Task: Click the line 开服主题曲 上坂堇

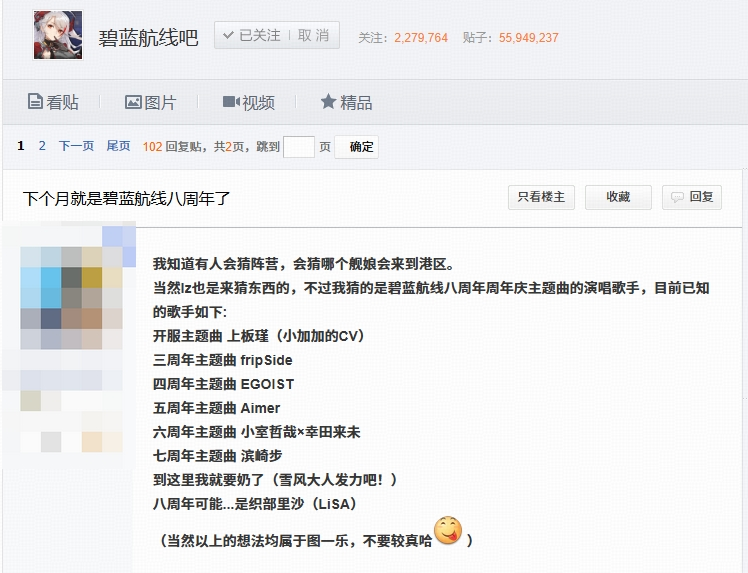Action: point(260,336)
